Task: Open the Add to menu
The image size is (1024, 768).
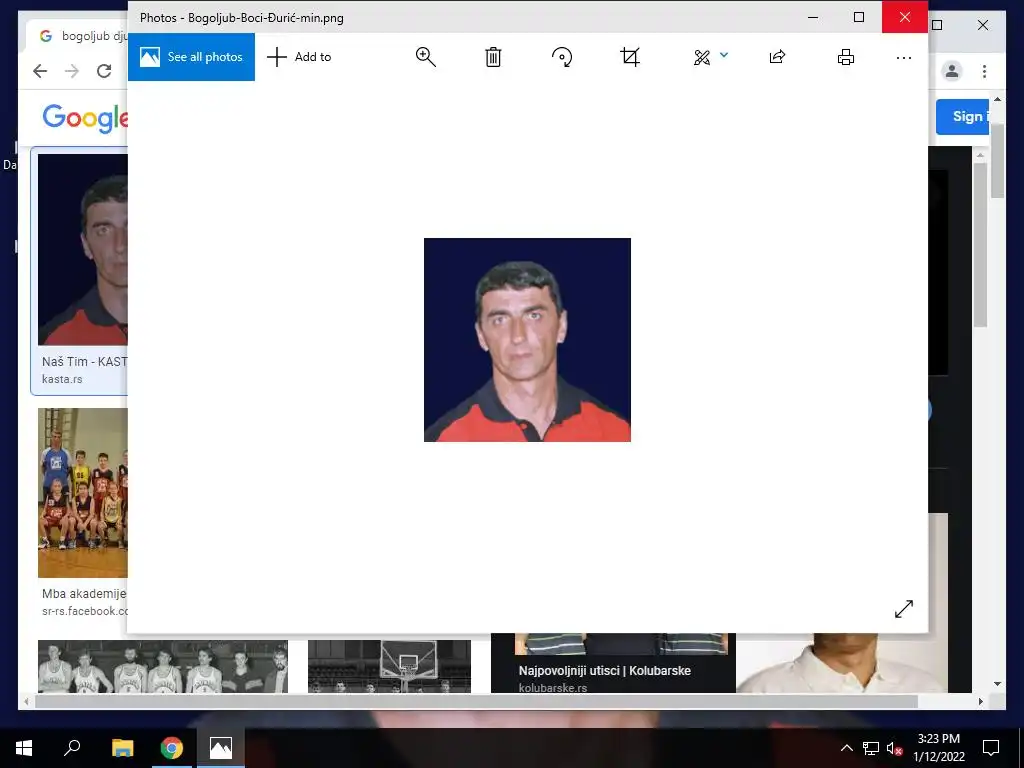Action: (299, 57)
